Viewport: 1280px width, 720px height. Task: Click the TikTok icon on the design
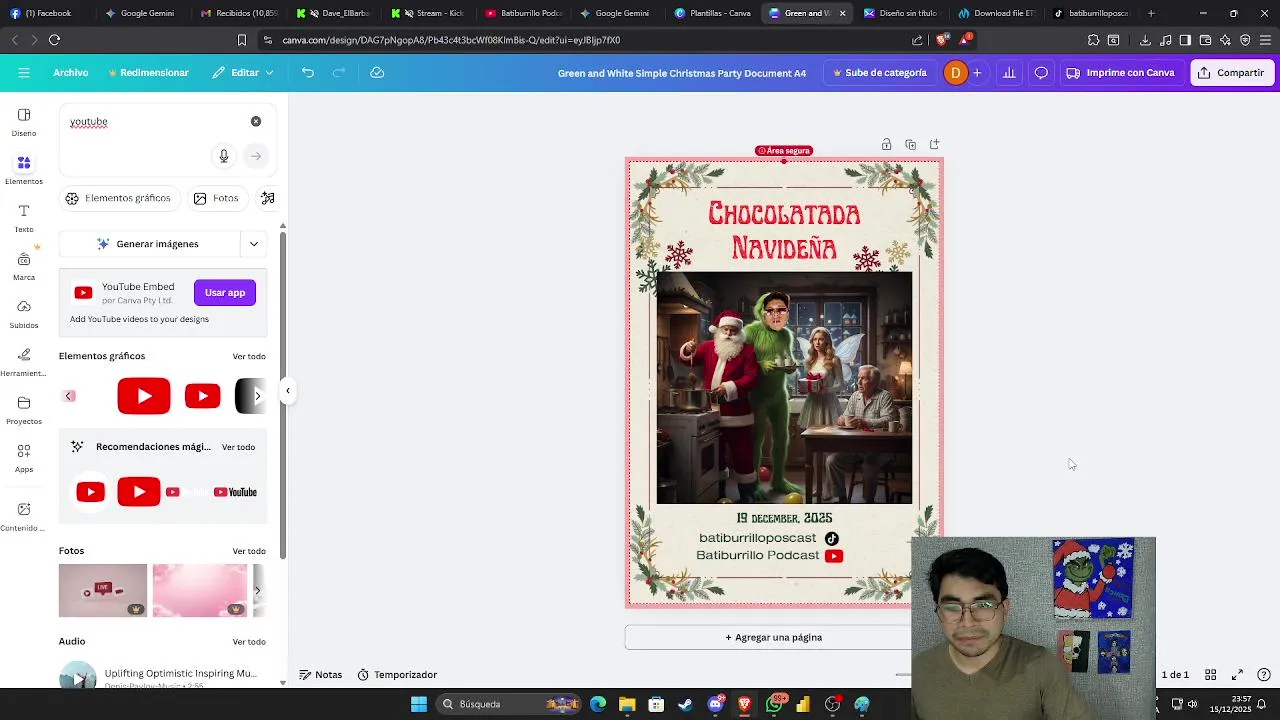click(831, 538)
